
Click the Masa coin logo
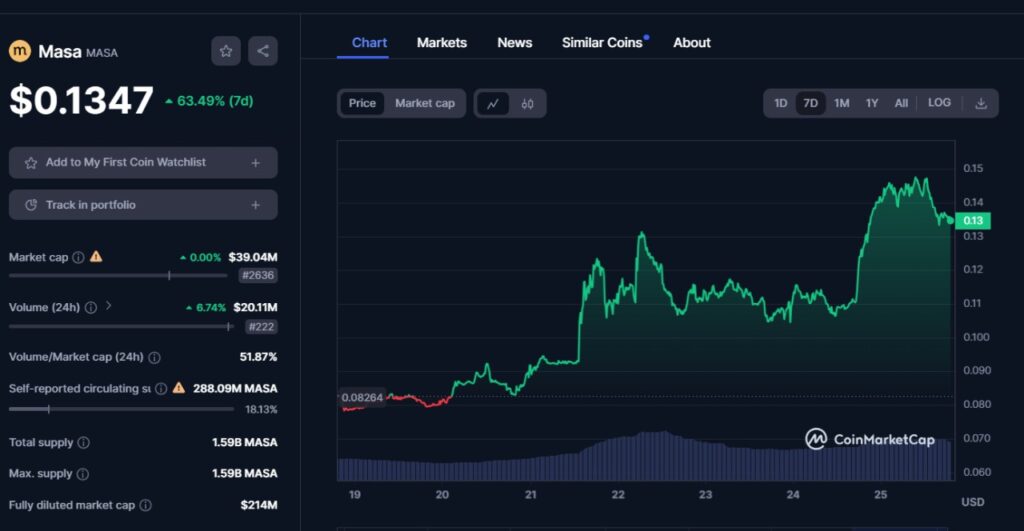click(x=20, y=51)
